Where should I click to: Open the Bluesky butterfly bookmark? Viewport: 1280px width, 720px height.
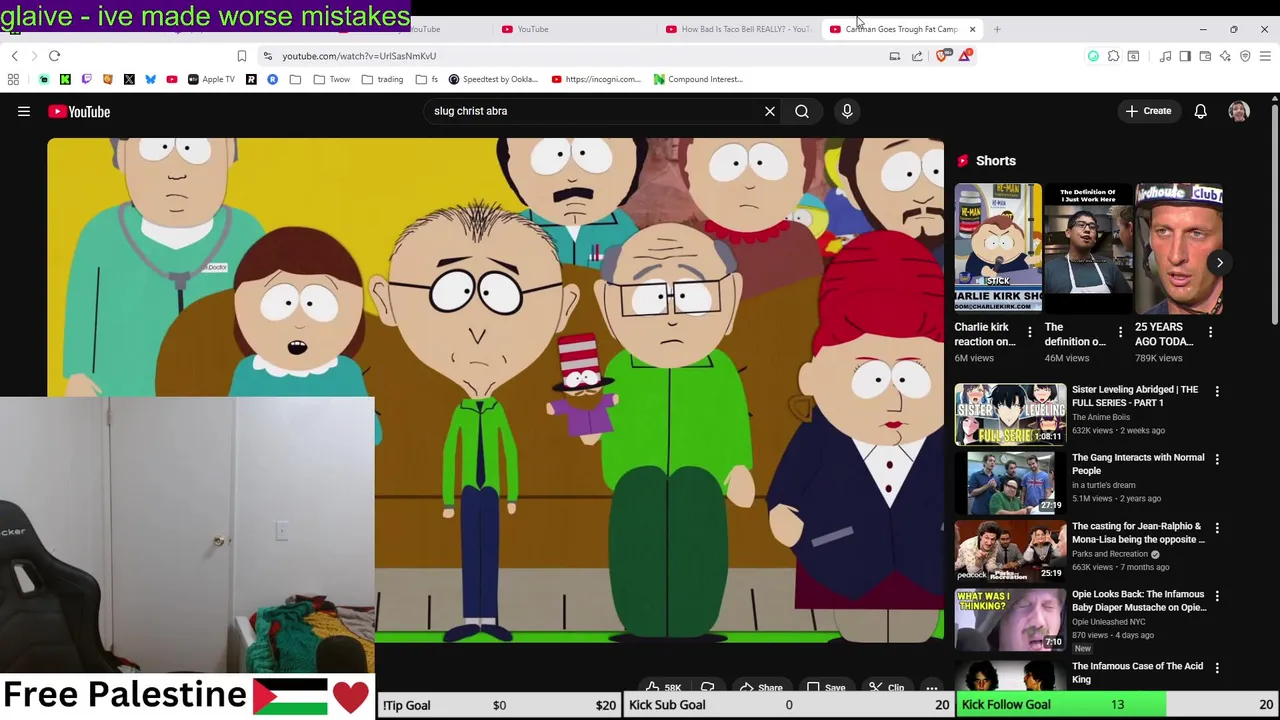pyautogui.click(x=150, y=79)
